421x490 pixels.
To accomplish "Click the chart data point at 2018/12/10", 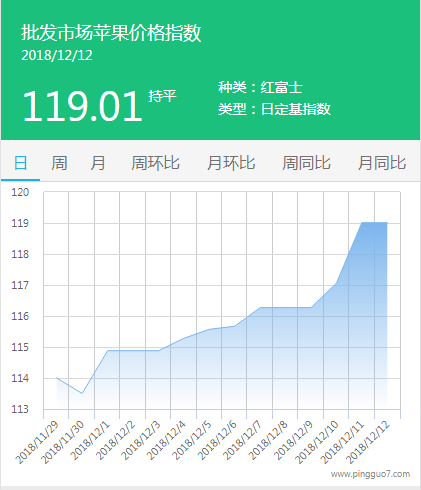I will tap(336, 283).
